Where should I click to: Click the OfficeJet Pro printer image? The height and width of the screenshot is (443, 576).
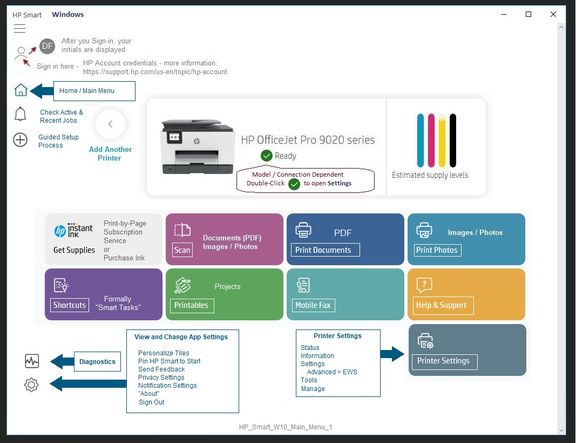click(x=197, y=147)
